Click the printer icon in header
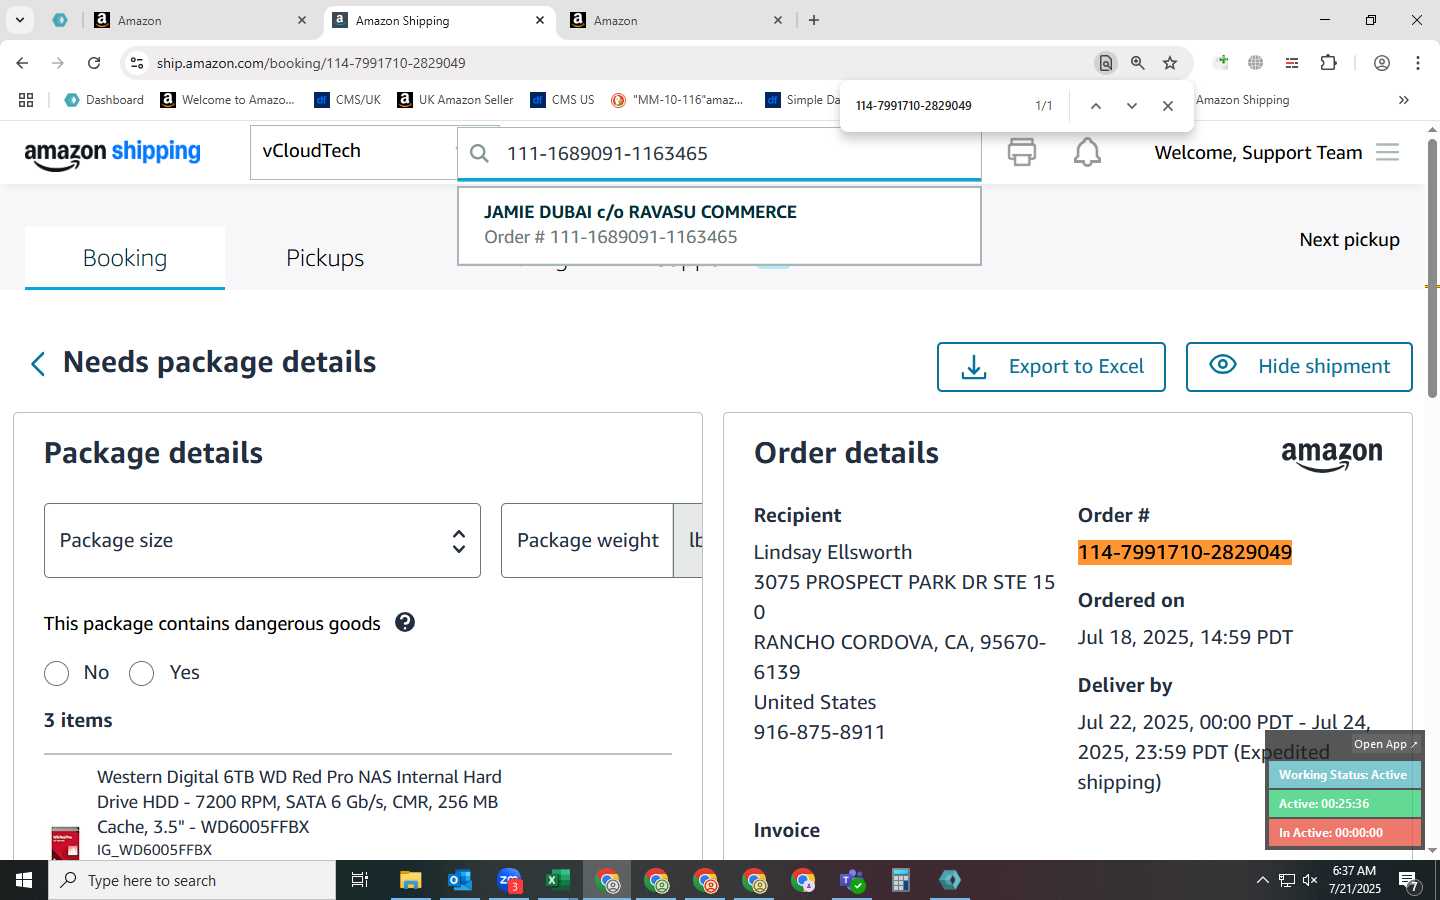This screenshot has width=1440, height=900. [x=1021, y=152]
